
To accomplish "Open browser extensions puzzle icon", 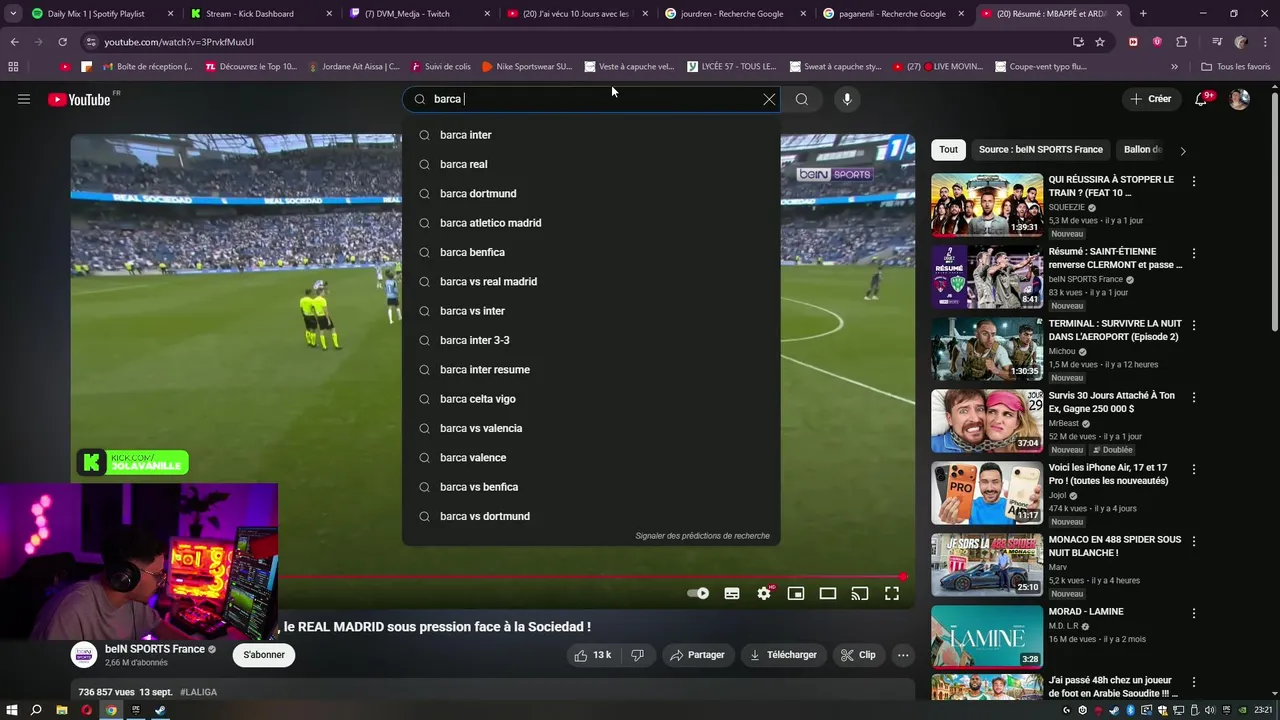I will [x=1181, y=42].
